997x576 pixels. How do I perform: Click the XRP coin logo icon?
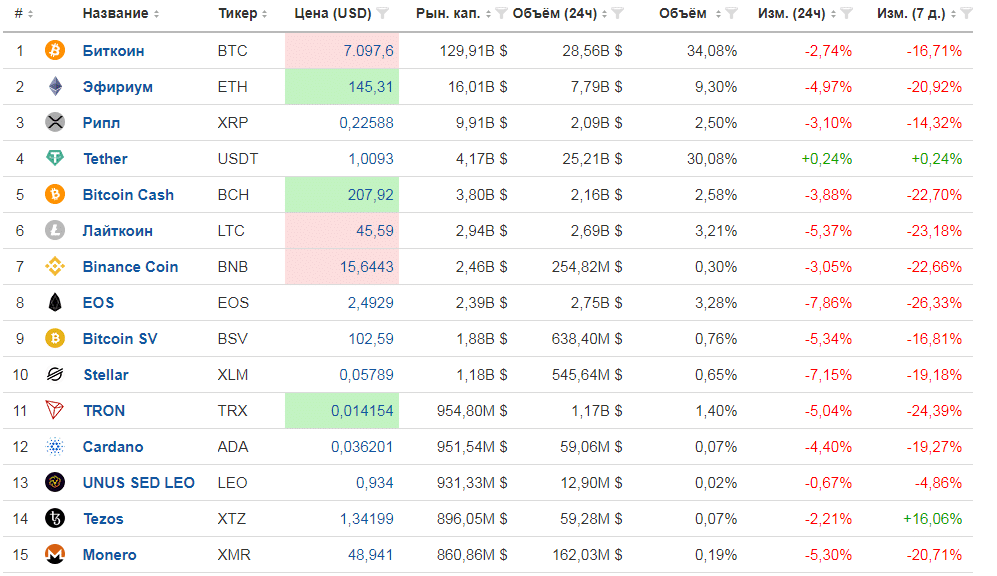(55, 123)
